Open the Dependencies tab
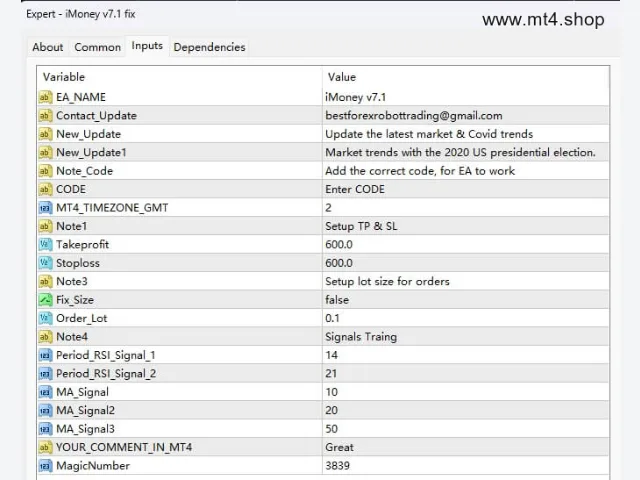 [x=209, y=47]
